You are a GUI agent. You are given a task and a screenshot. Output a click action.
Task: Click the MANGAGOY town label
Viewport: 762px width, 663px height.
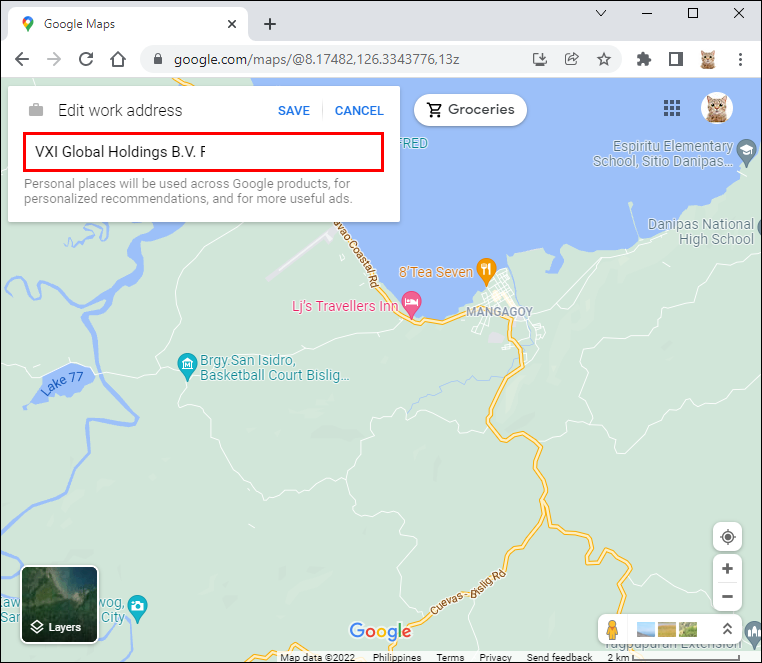[499, 312]
